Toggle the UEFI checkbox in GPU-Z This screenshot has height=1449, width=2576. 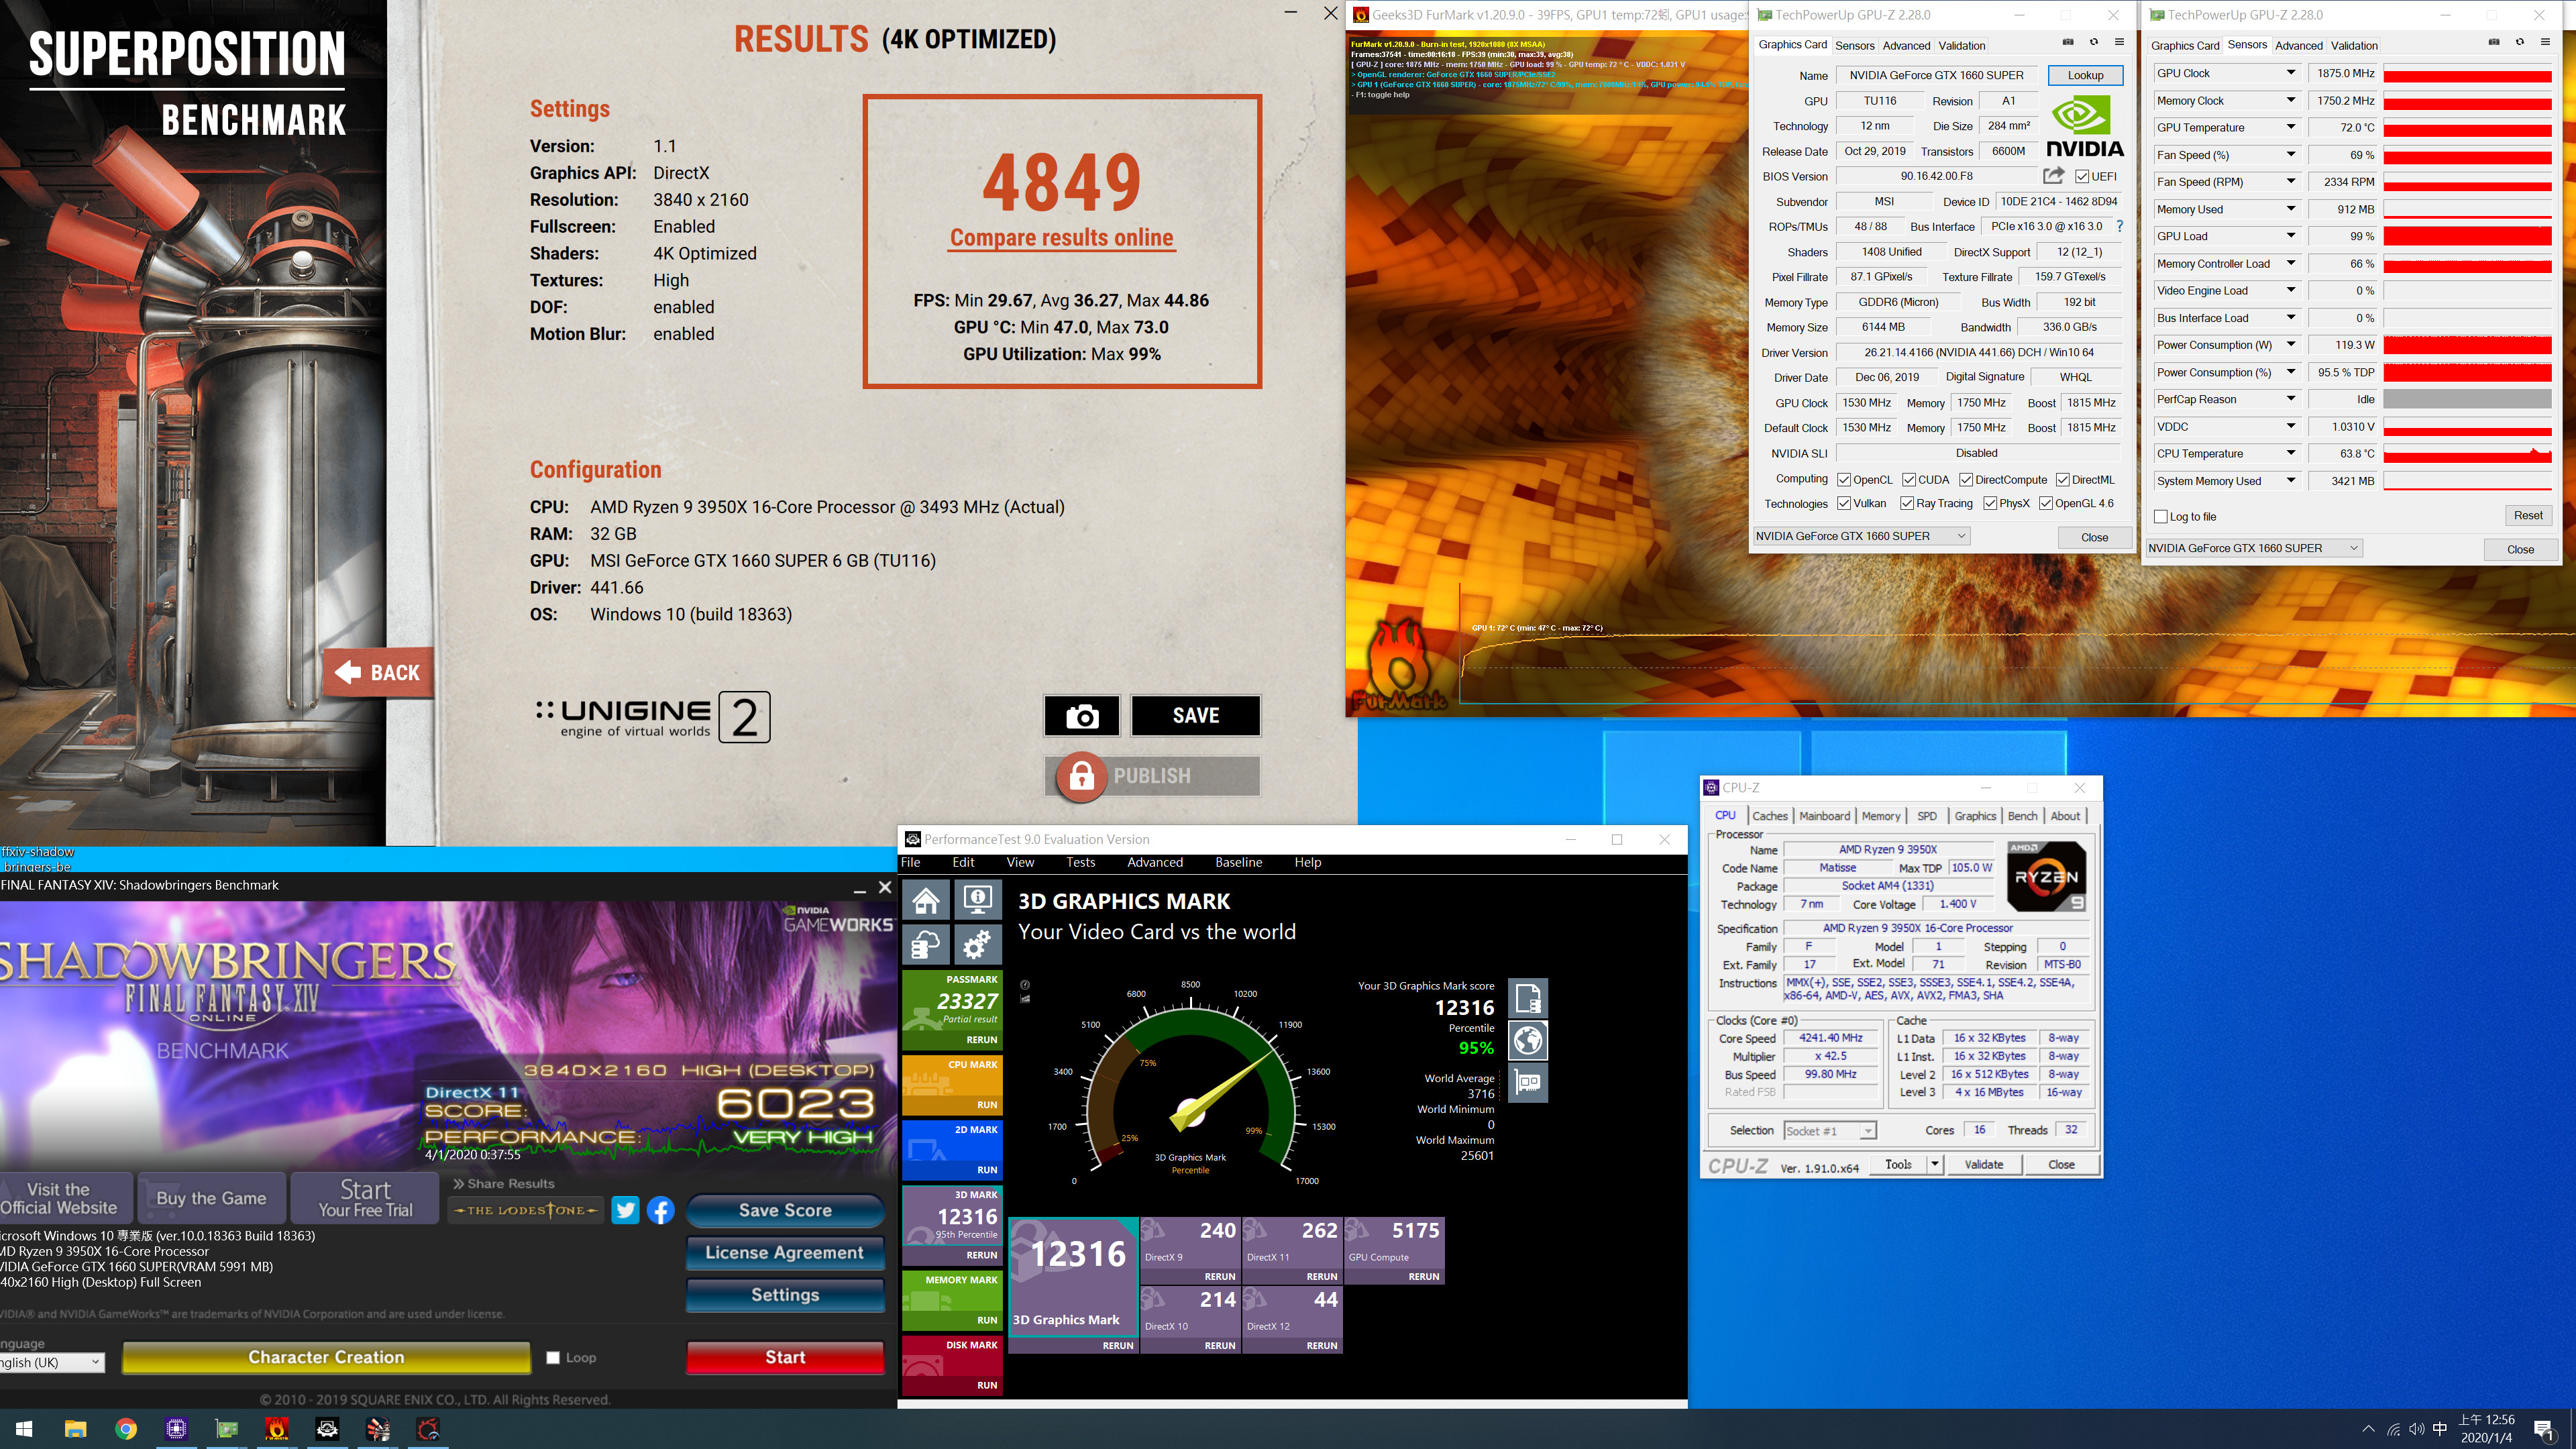2082,177
